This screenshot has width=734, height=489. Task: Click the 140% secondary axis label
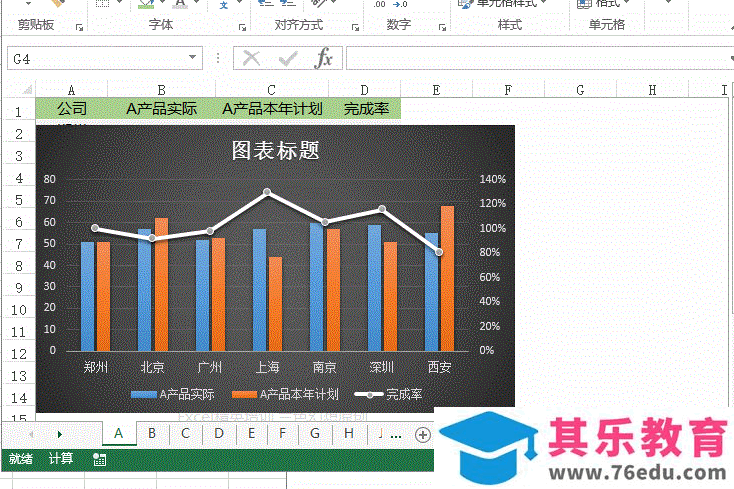(x=492, y=179)
